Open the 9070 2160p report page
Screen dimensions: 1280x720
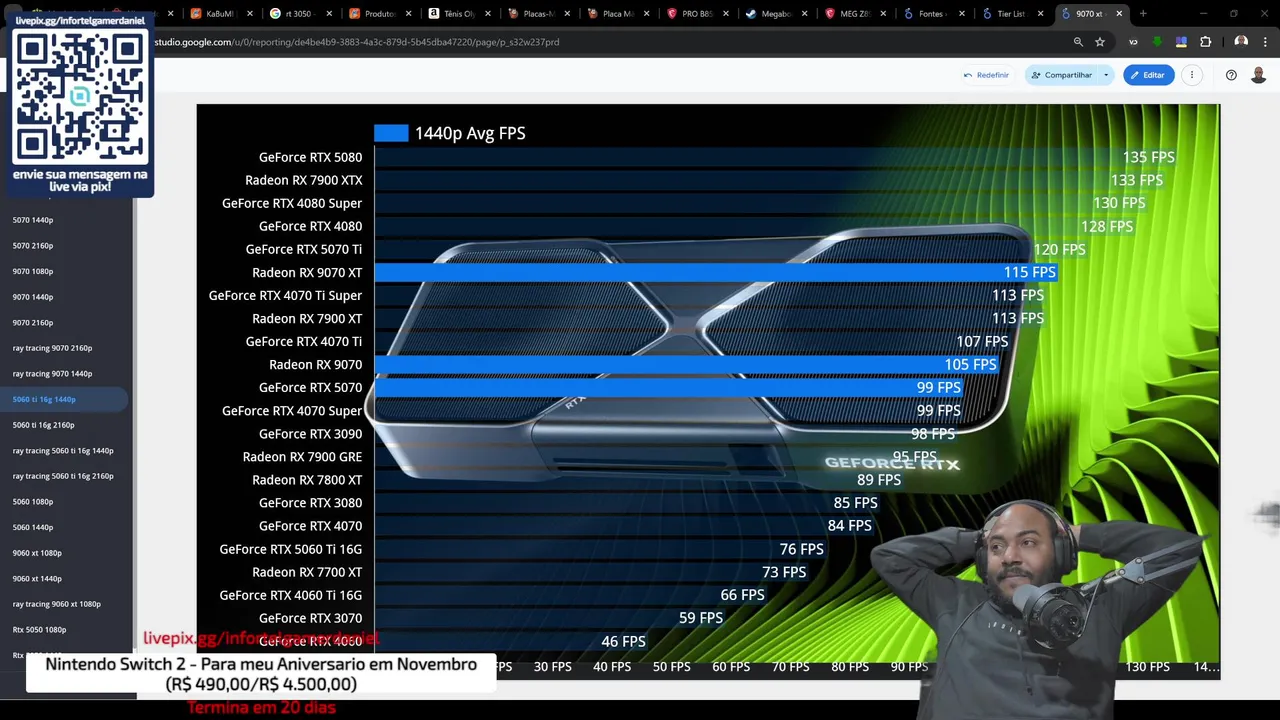pos(33,323)
